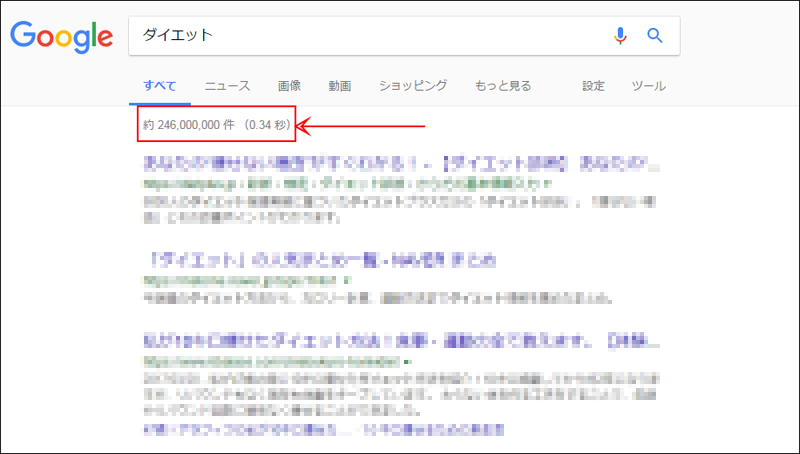800x454 pixels.
Task: Click the Google logo
Action: [62, 37]
